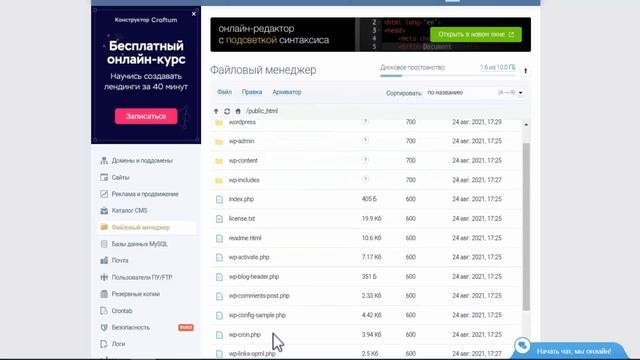Click 405 Б size of index.php
The width and height of the screenshot is (640, 360).
click(x=369, y=199)
